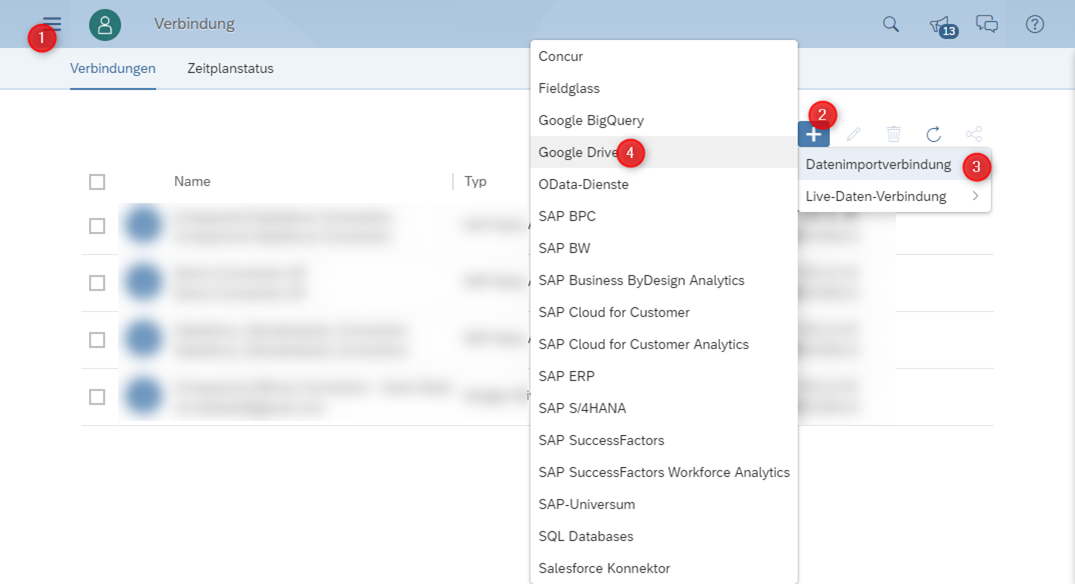This screenshot has width=1075, height=584.
Task: Check the fourth connection row checkbox
Action: pyautogui.click(x=97, y=397)
